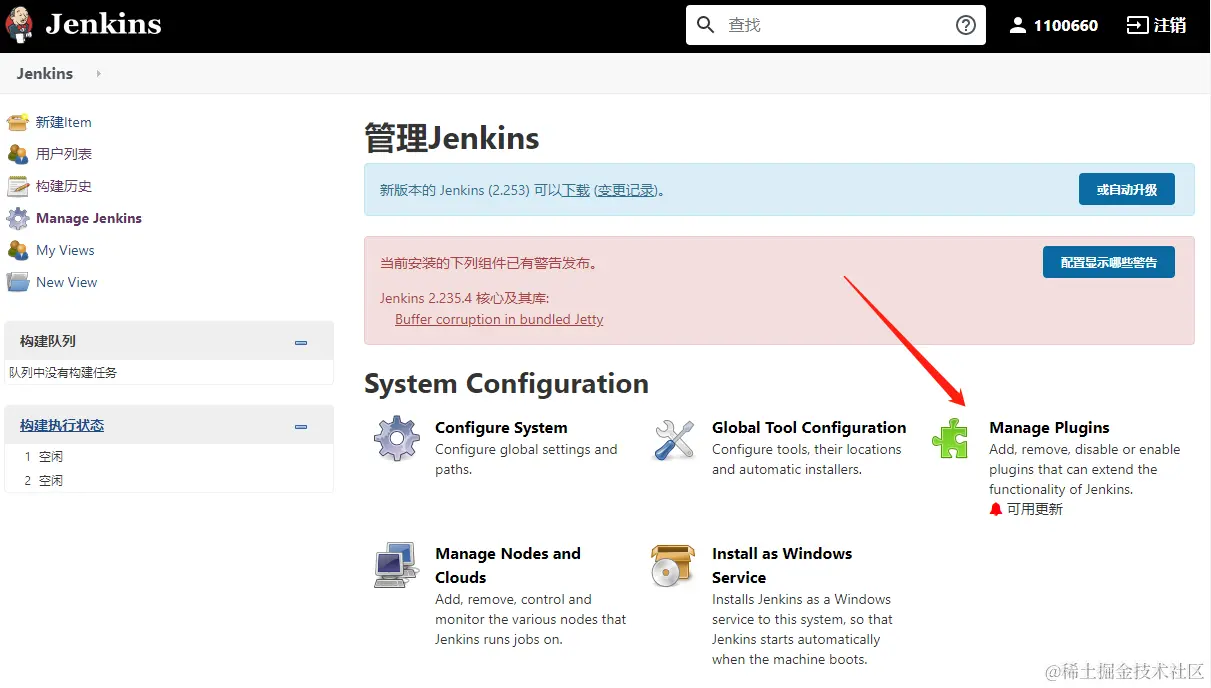Click the search magnifier icon

point(706,25)
